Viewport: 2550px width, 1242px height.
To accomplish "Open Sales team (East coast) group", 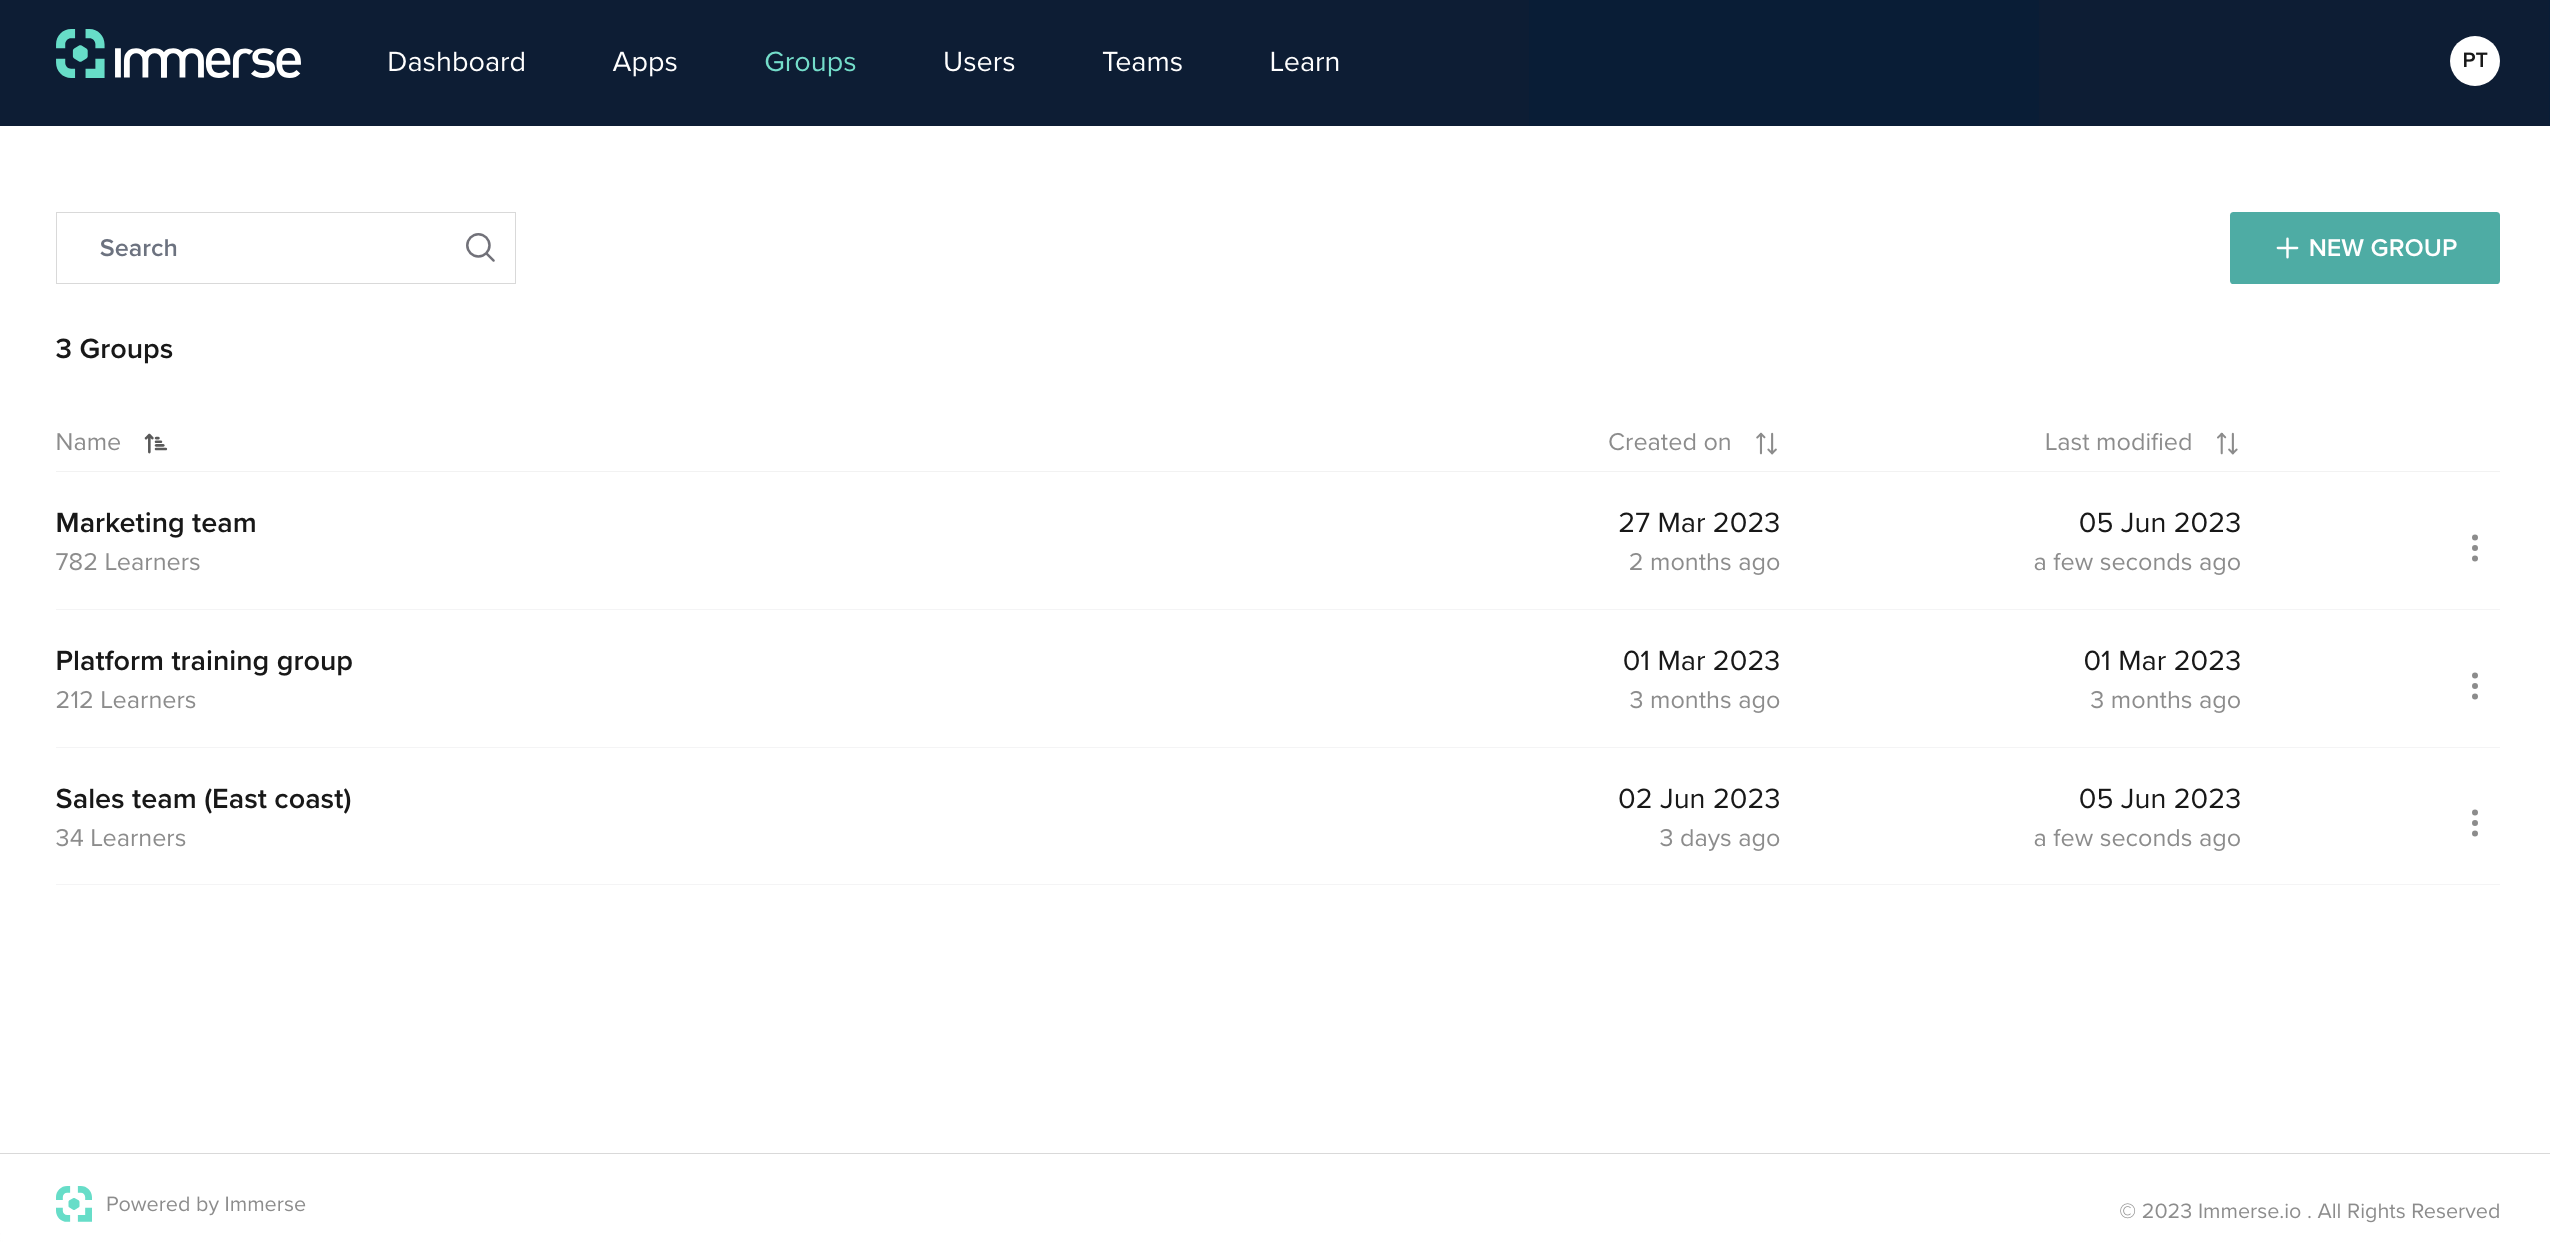I will pos(204,799).
